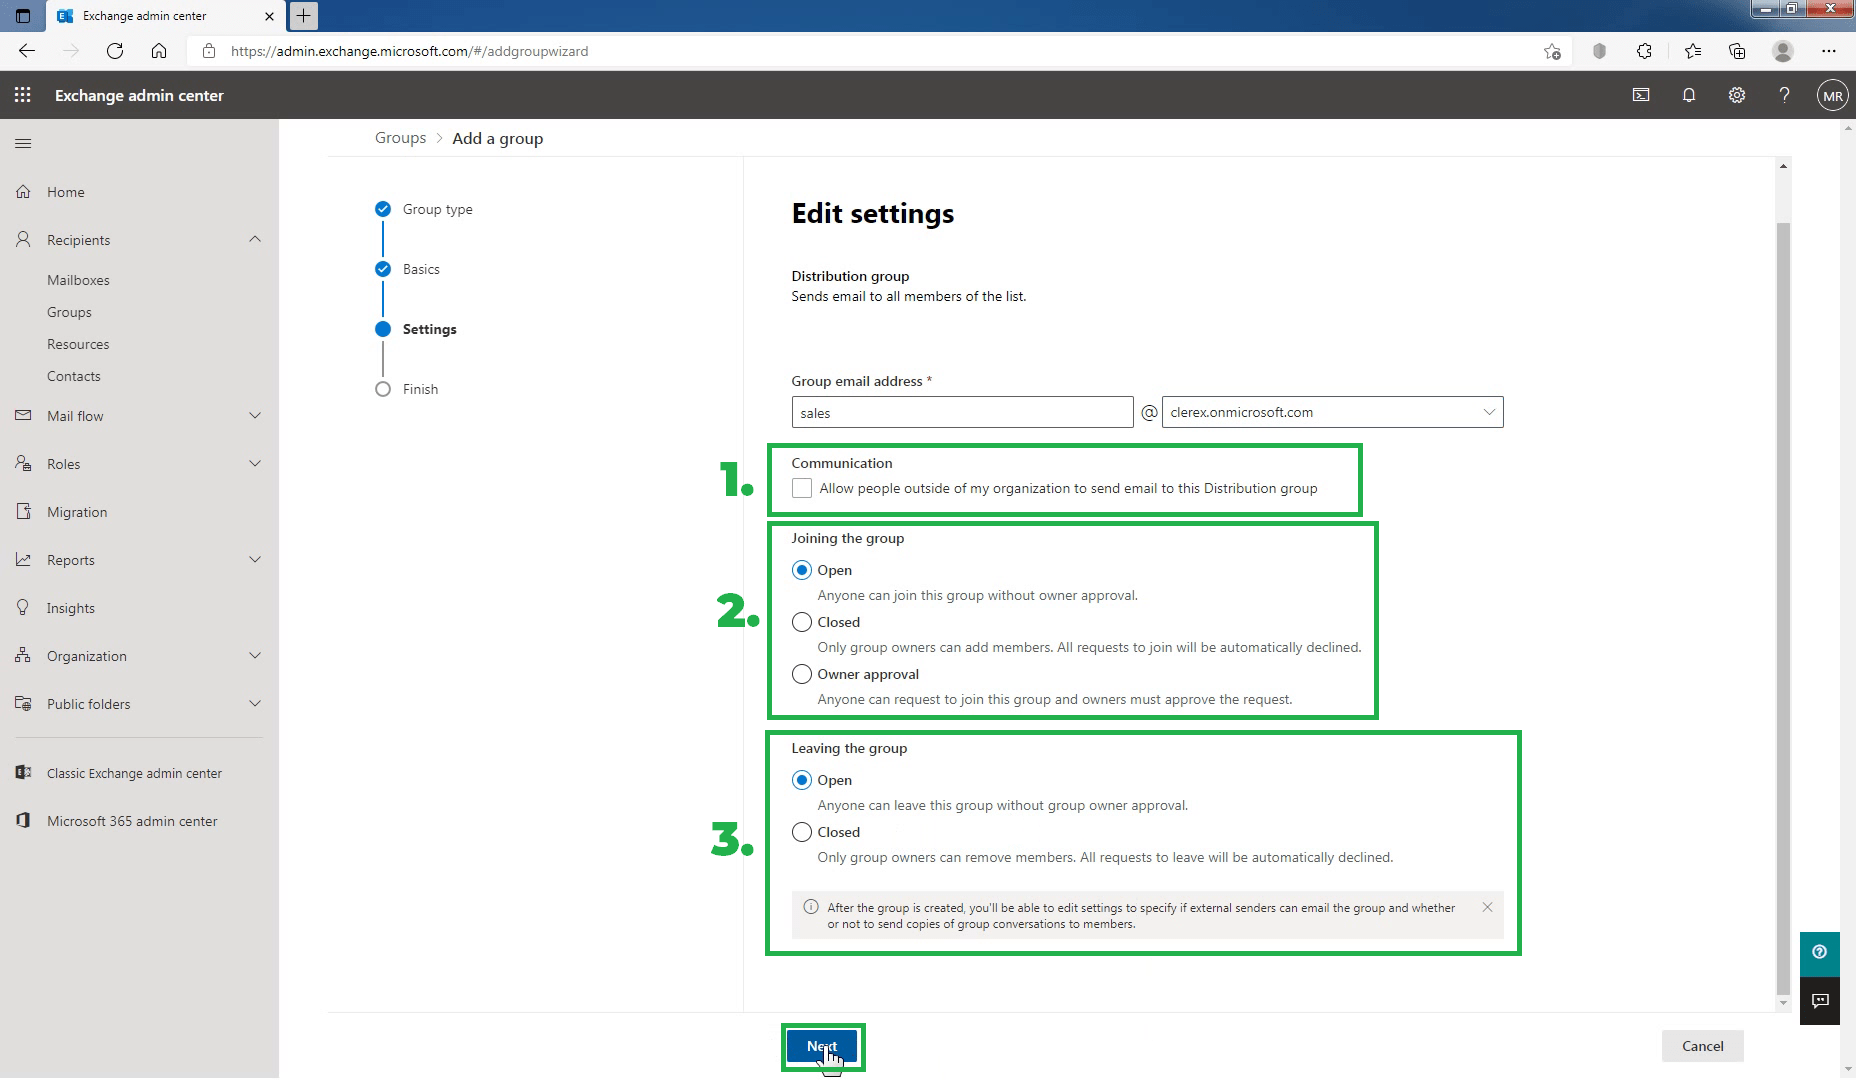The width and height of the screenshot is (1856, 1080).
Task: Select Home in the navigation pane
Action: (x=66, y=191)
